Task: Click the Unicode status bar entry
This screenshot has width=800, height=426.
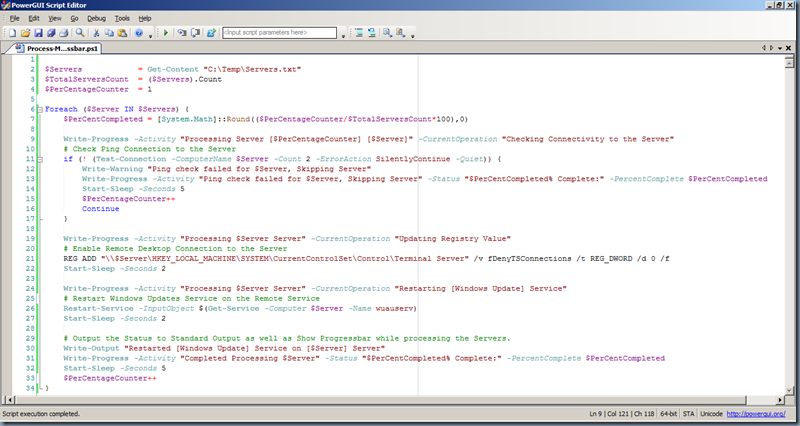Action: (x=711, y=414)
